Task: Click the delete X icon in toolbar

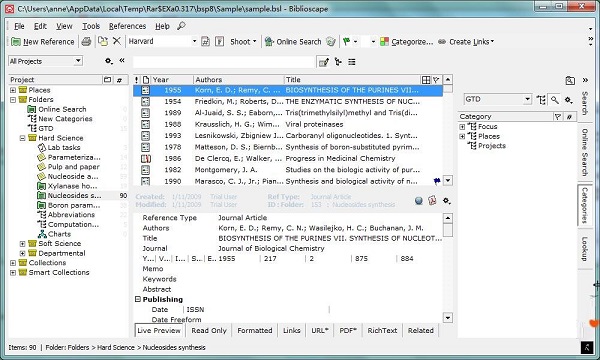Action: (117, 41)
